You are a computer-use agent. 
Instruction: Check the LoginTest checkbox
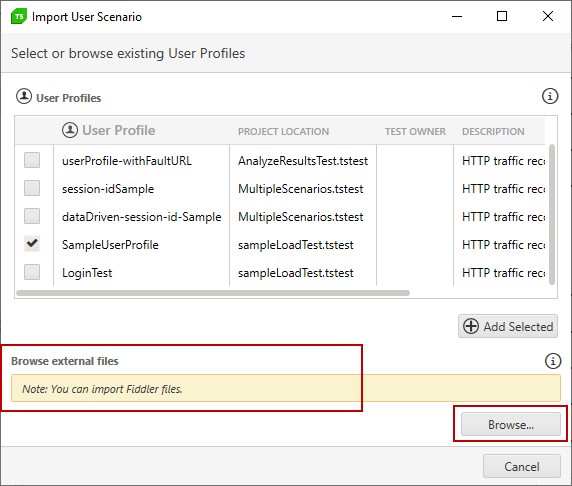click(32, 272)
